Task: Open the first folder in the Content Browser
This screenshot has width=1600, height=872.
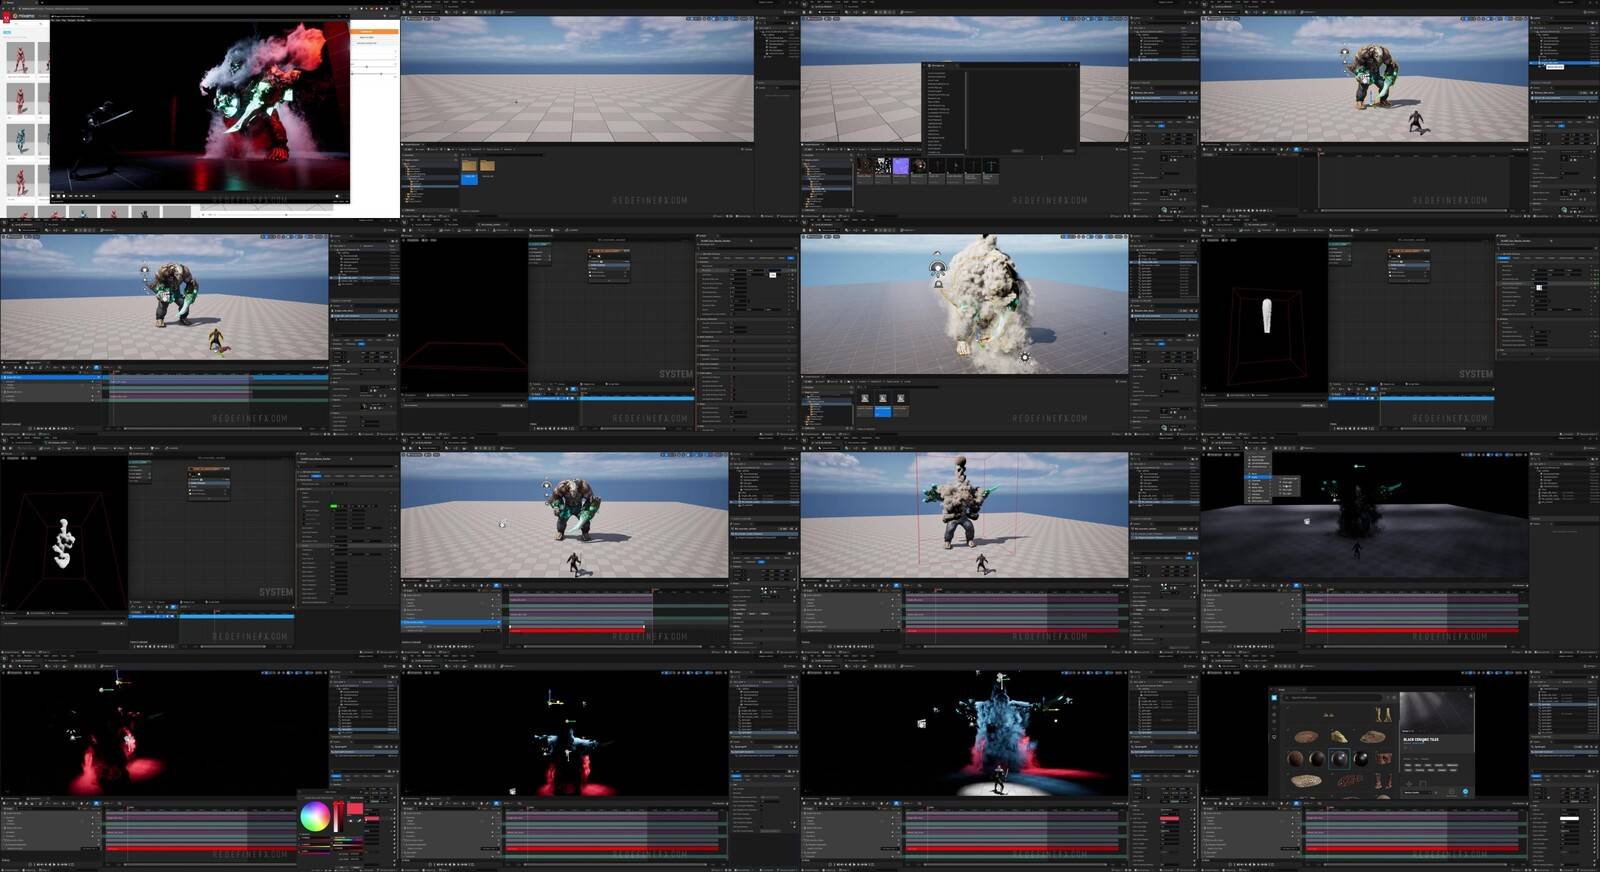Action: [470, 165]
